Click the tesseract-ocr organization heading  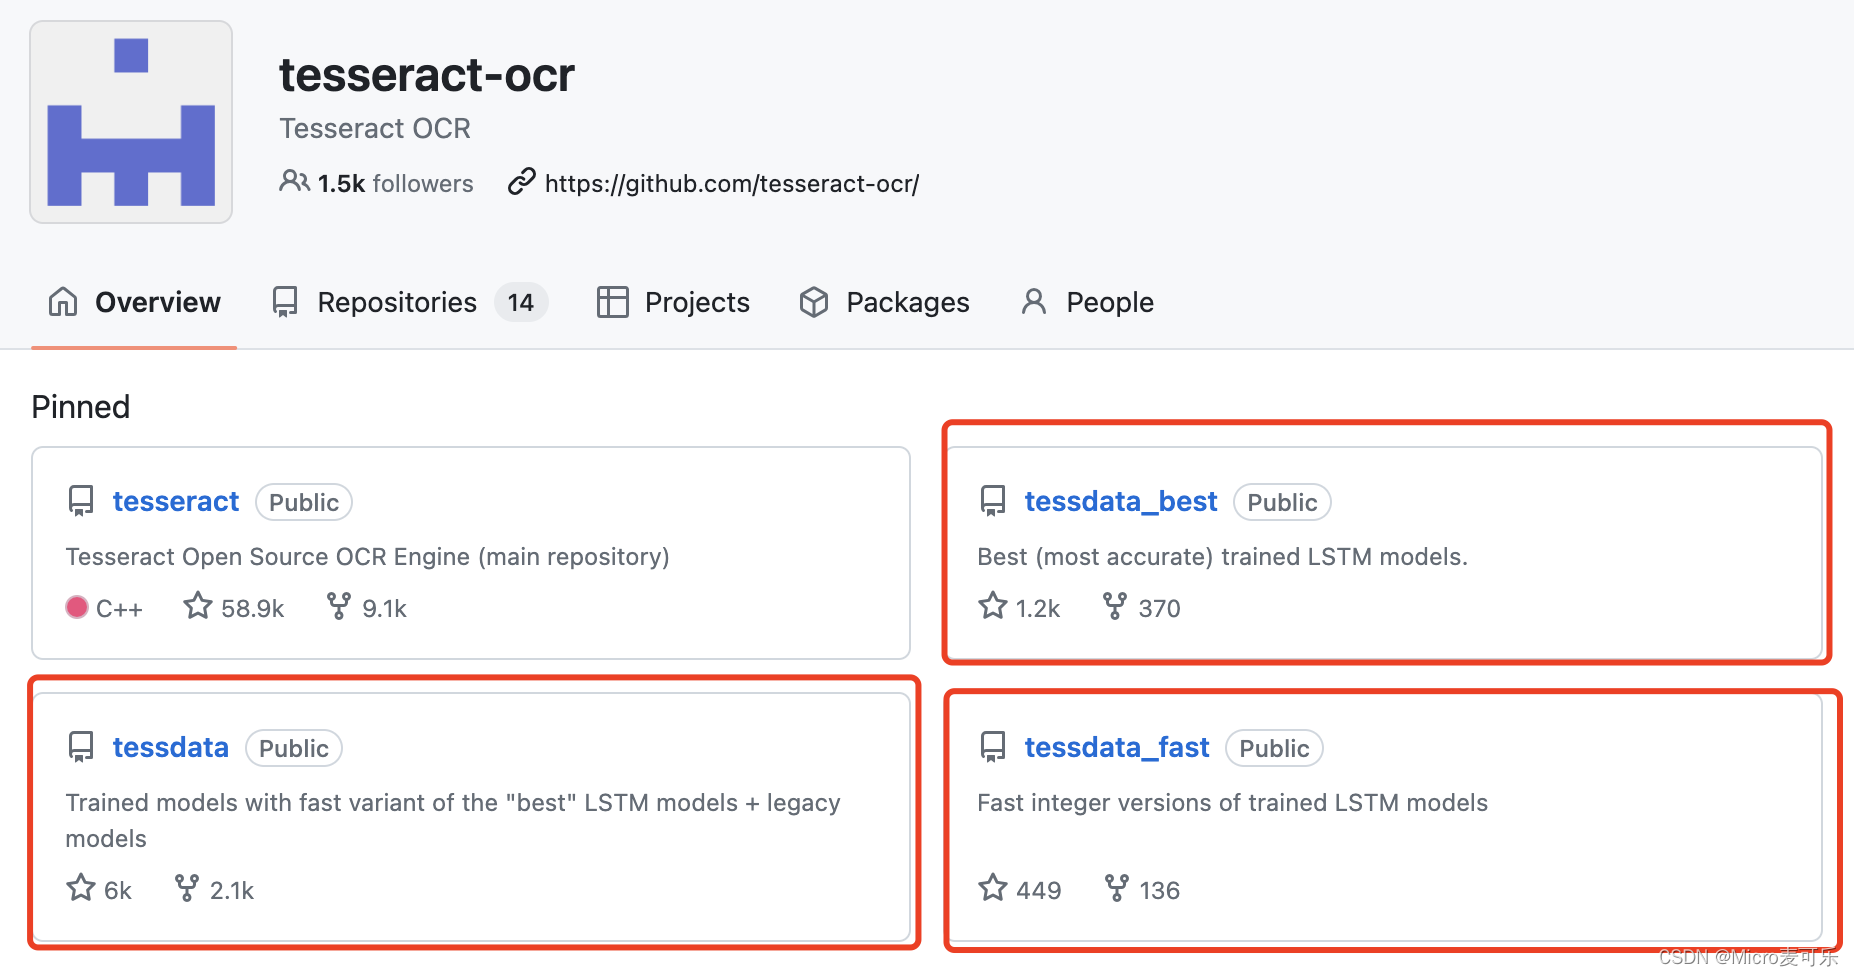(x=427, y=74)
